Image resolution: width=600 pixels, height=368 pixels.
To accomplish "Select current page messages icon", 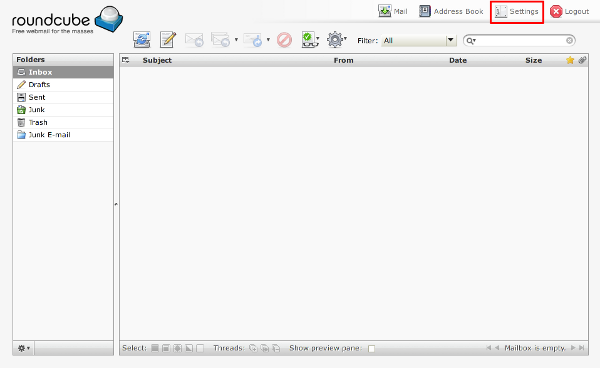I will pyautogui.click(x=166, y=348).
